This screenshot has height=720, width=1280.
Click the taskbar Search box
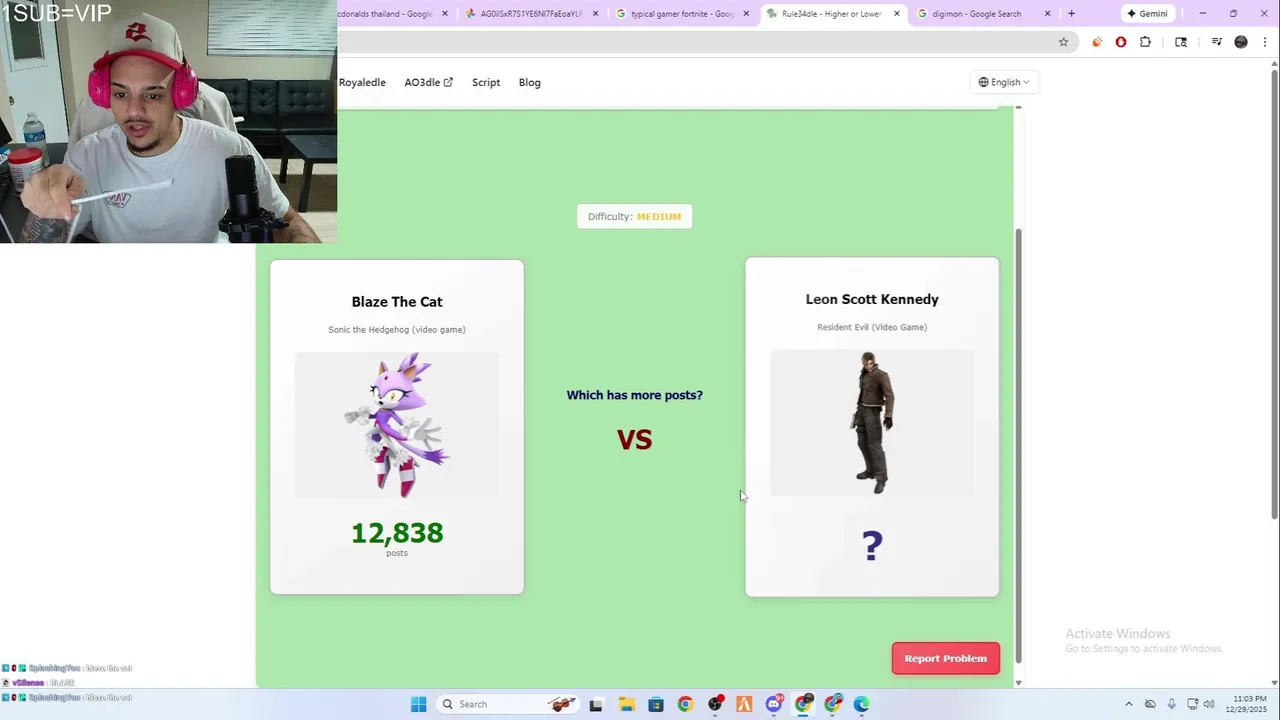[x=507, y=704]
